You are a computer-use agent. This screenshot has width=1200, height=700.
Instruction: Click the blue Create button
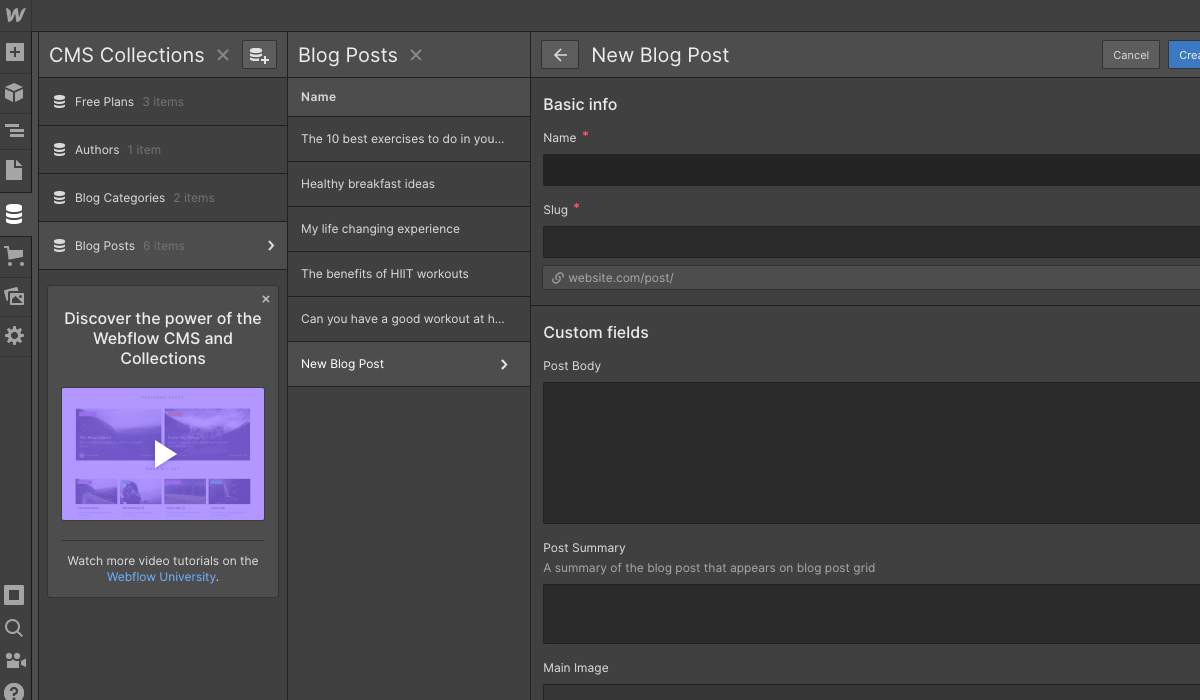(1185, 55)
